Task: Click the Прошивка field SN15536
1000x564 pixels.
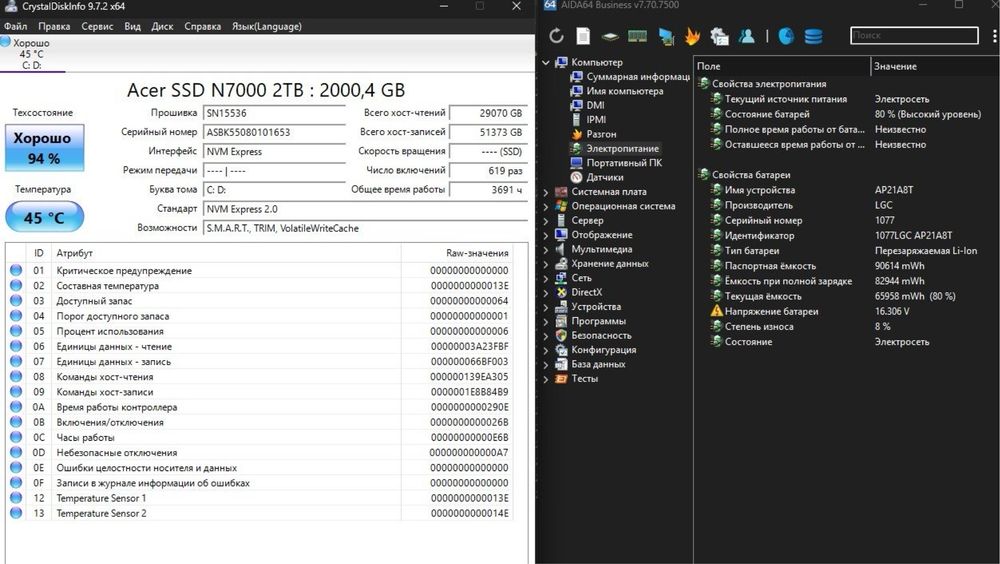Action: [274, 113]
